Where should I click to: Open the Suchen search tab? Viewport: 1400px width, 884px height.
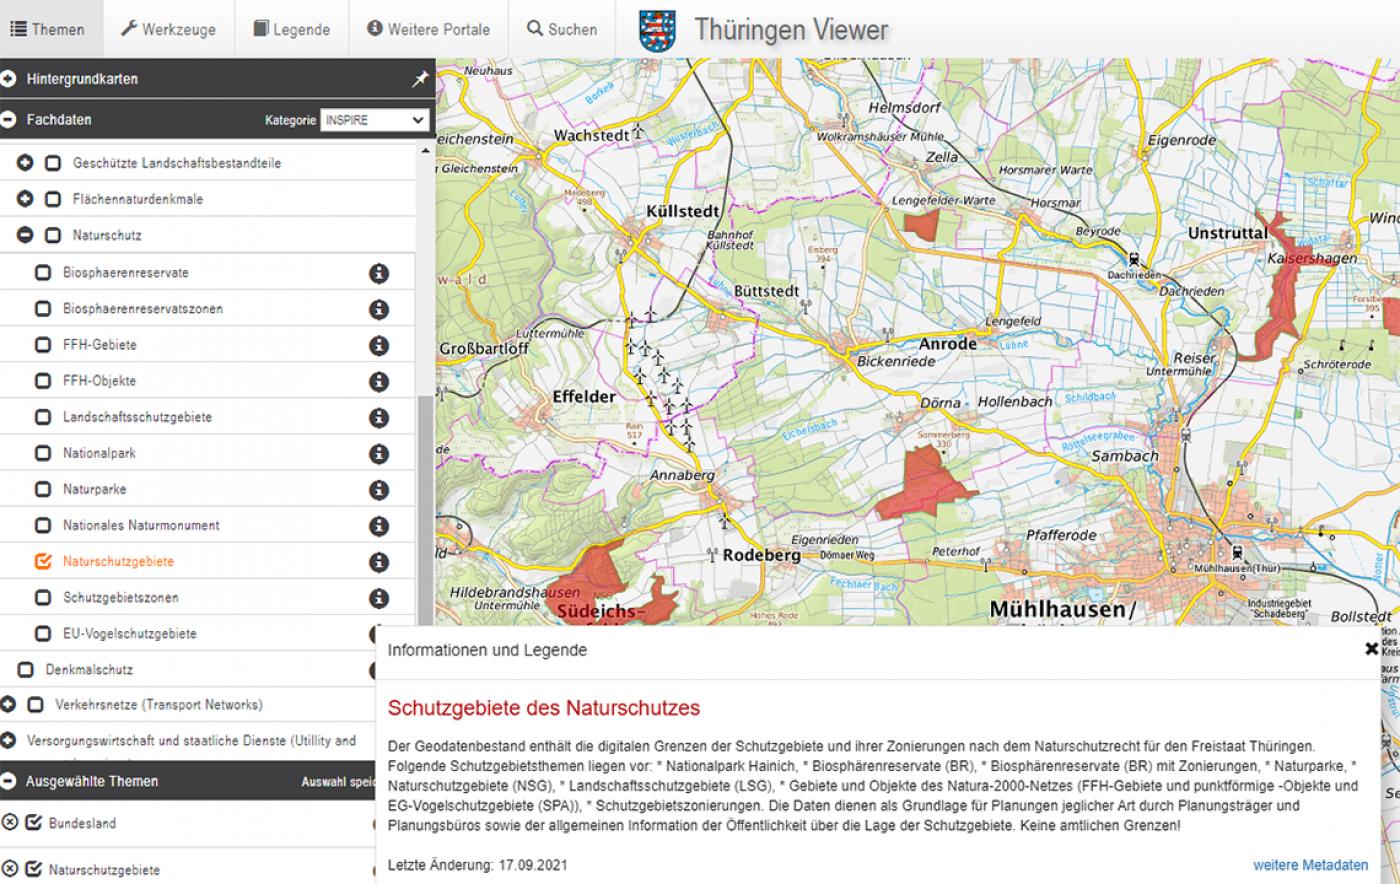click(x=562, y=29)
